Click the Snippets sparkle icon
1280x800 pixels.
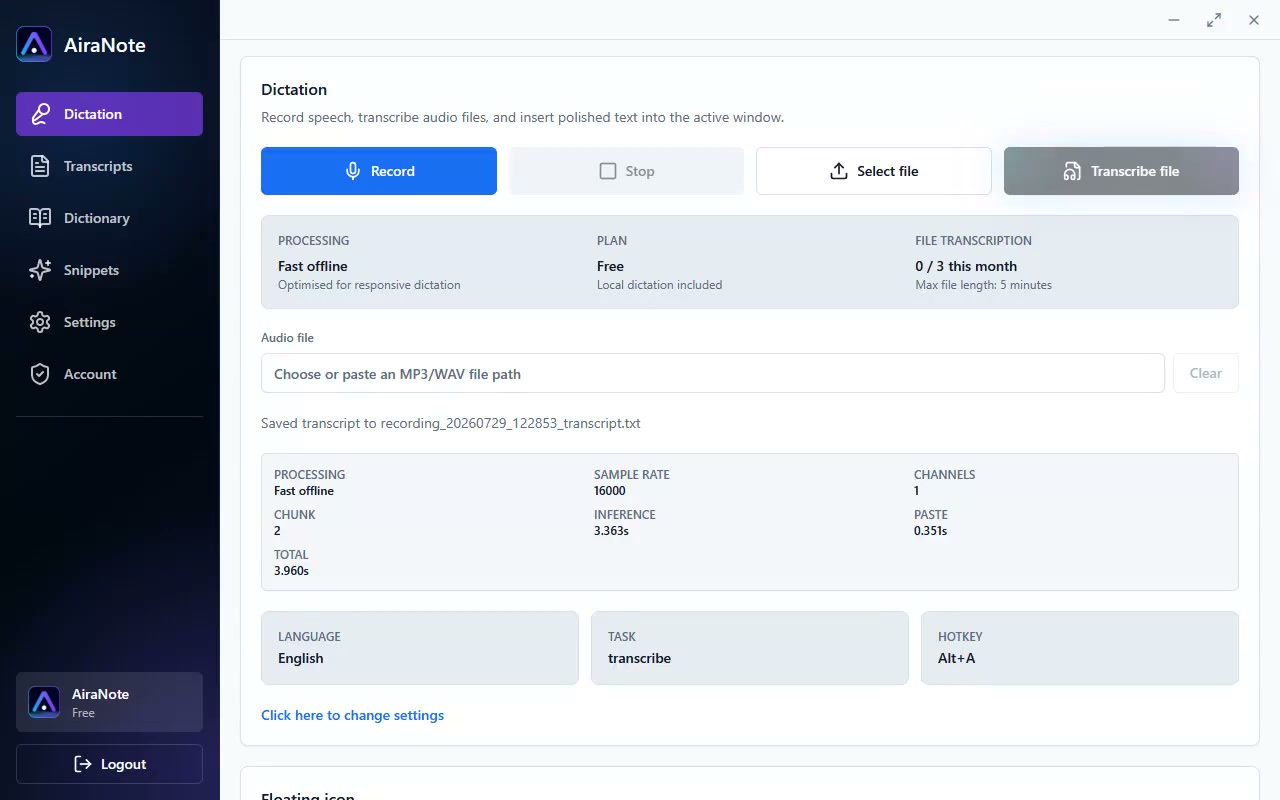[40, 270]
